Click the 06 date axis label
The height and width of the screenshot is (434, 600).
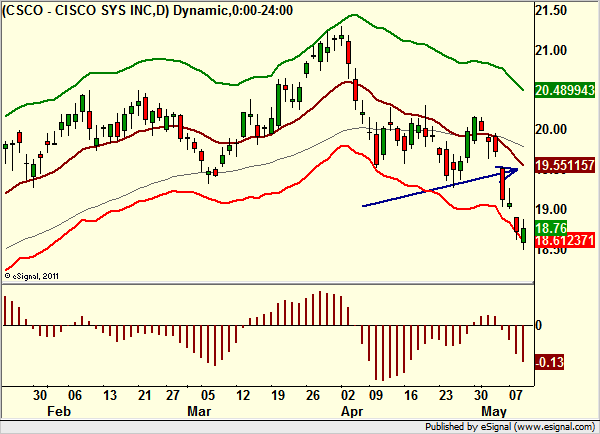(75, 395)
